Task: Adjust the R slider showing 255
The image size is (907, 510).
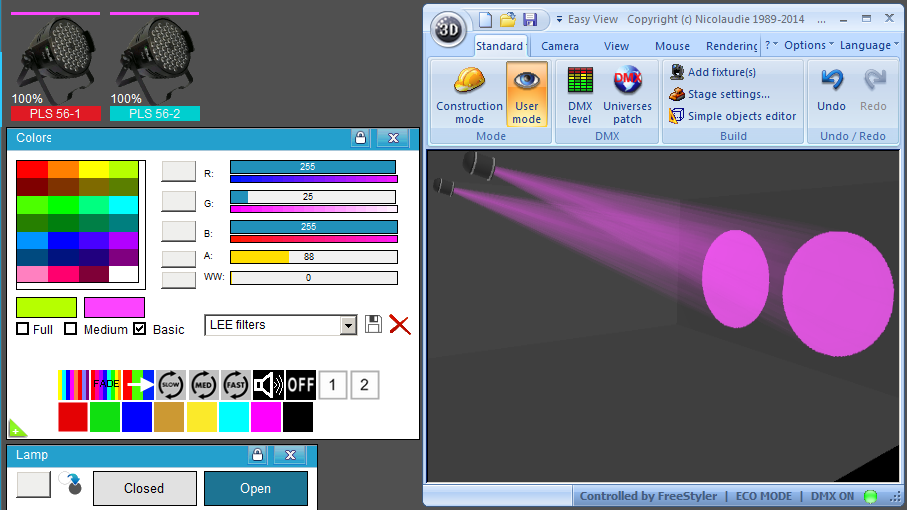Action: tap(313, 167)
